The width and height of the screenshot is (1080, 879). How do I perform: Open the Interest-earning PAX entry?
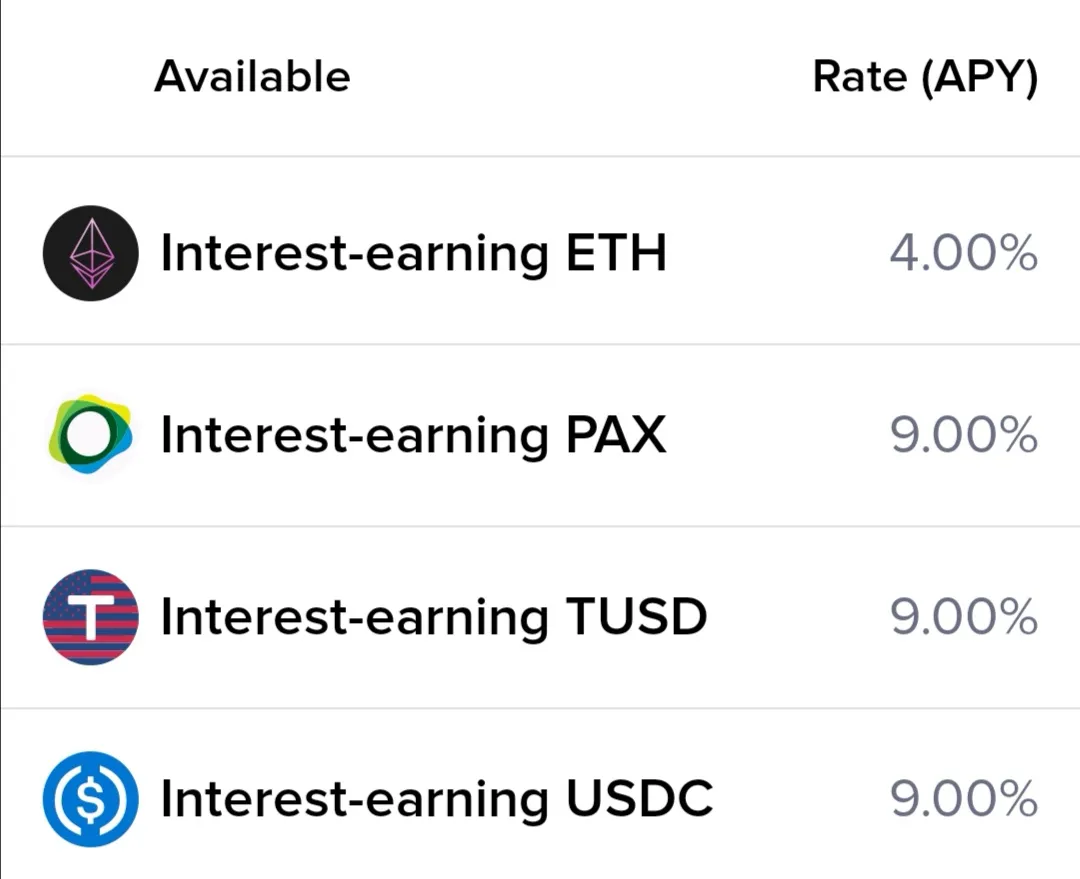coord(540,435)
